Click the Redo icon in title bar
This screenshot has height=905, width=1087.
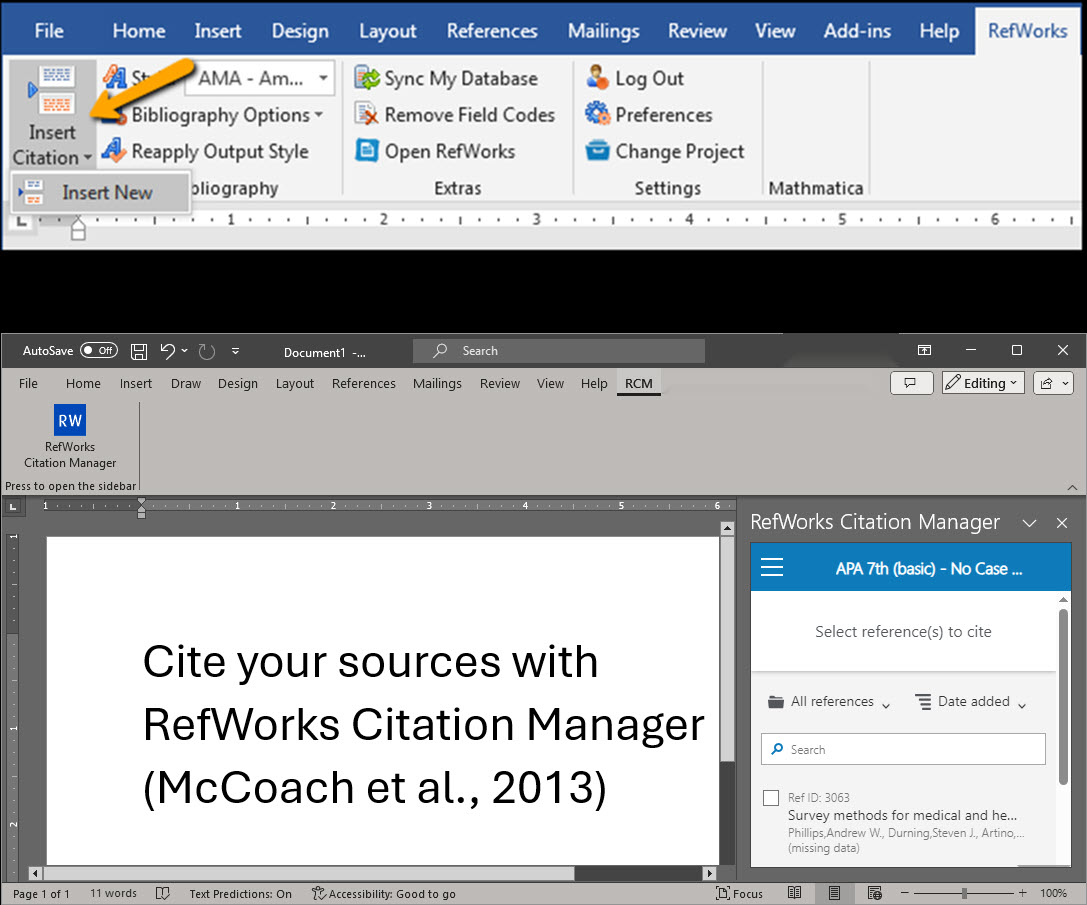pyautogui.click(x=207, y=352)
